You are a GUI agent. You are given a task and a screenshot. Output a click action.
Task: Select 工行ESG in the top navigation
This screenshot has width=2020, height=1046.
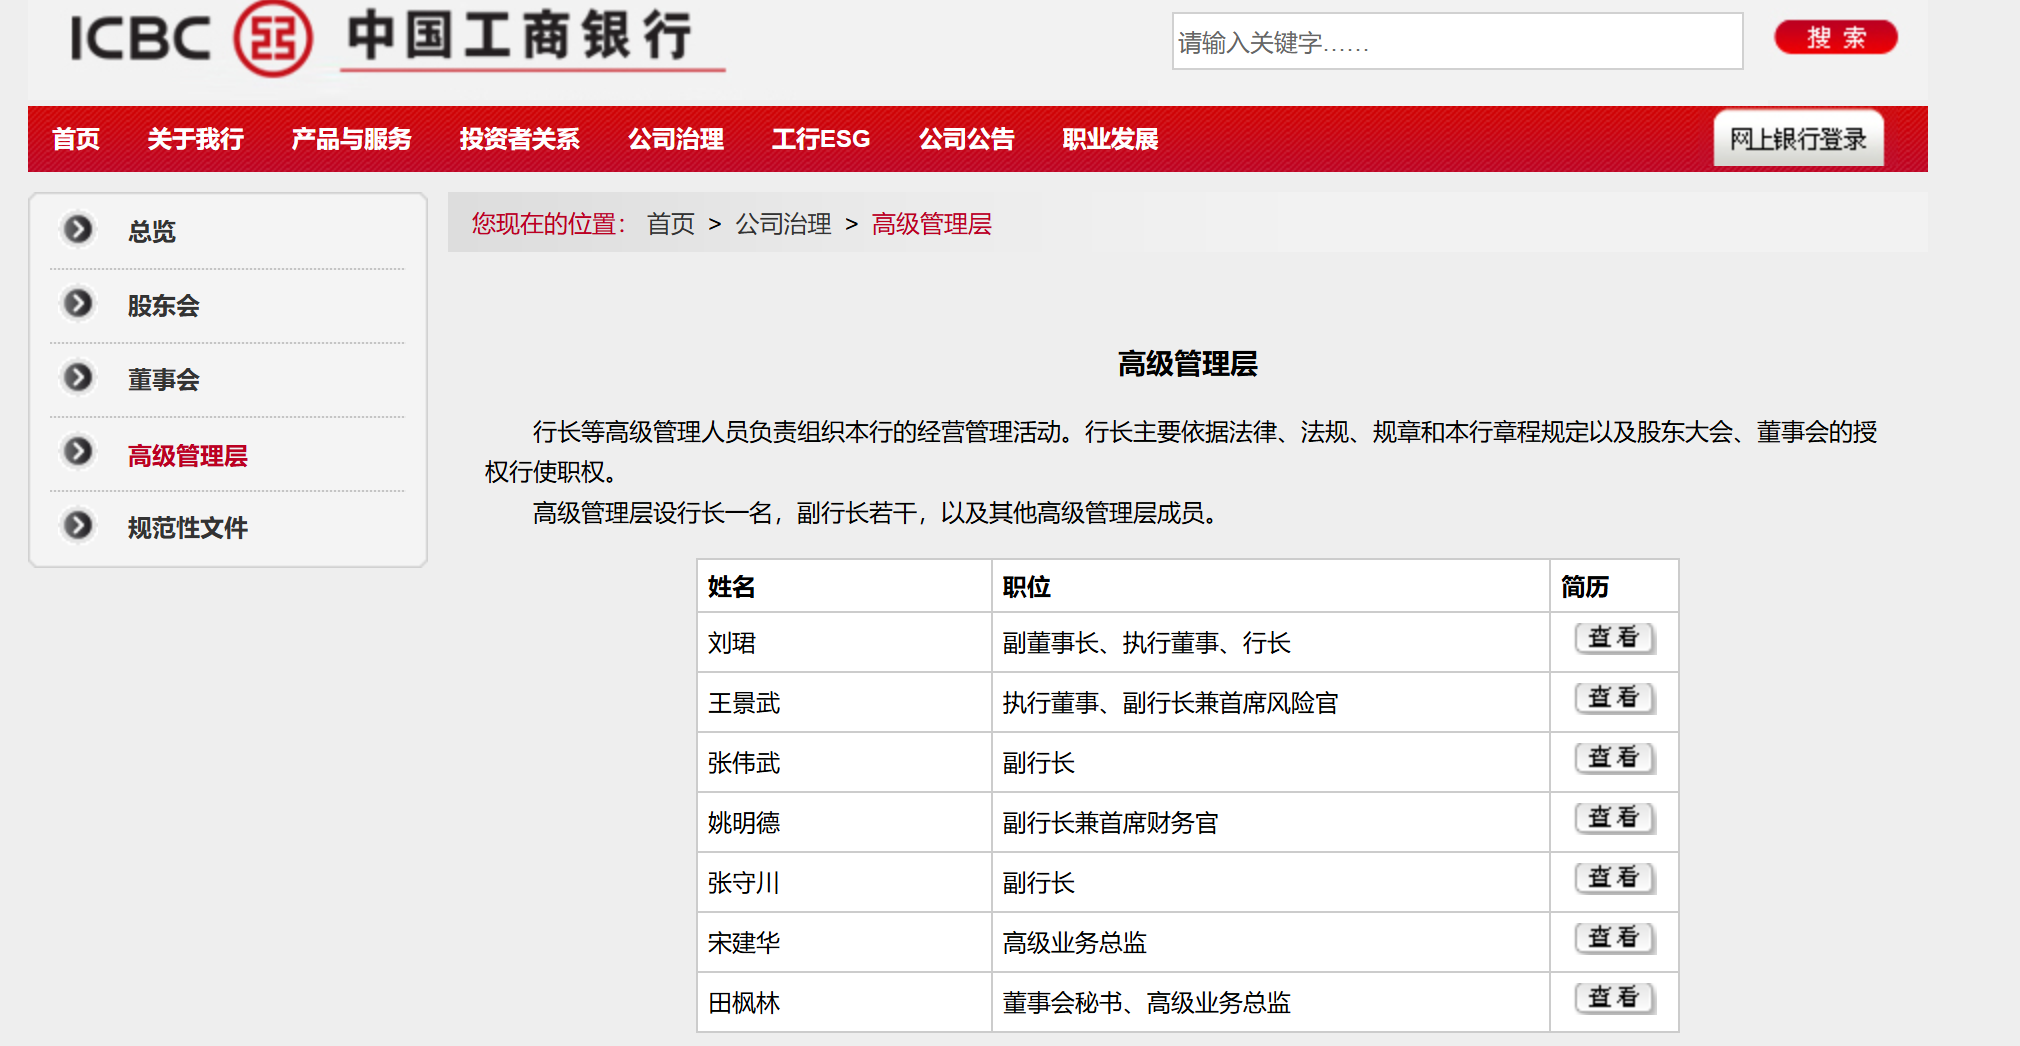click(x=820, y=139)
